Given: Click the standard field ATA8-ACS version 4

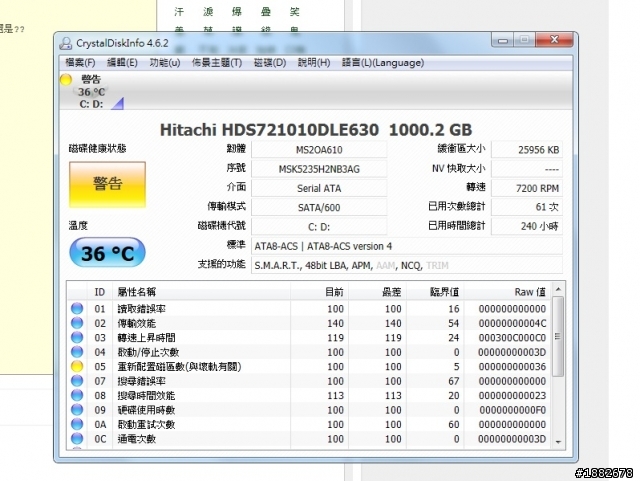Looking at the screenshot, I should (407, 246).
